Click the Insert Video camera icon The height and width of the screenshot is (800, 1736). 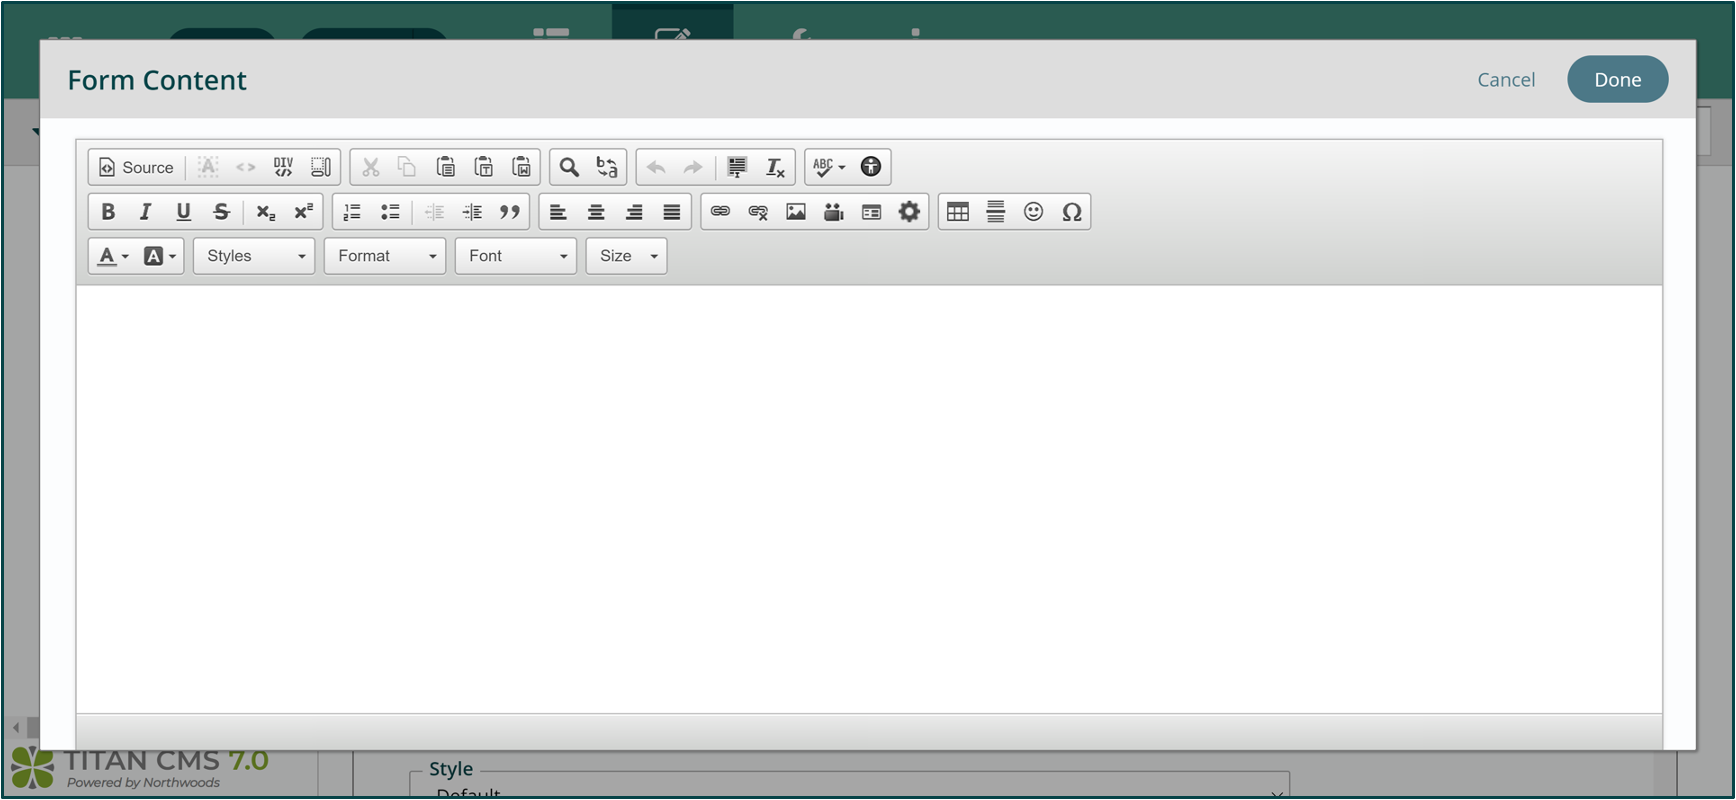834,212
